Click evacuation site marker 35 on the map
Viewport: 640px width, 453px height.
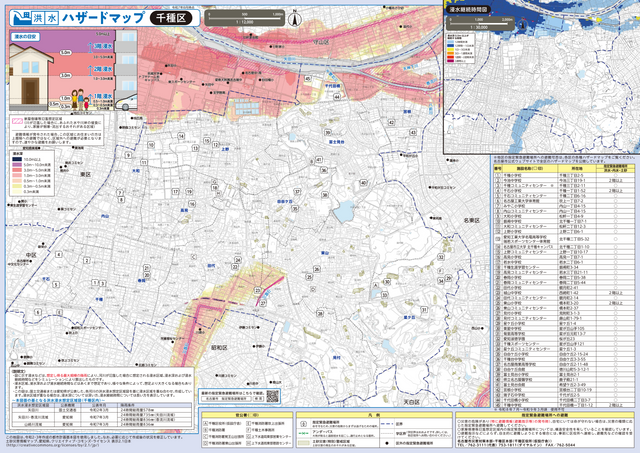295,209
